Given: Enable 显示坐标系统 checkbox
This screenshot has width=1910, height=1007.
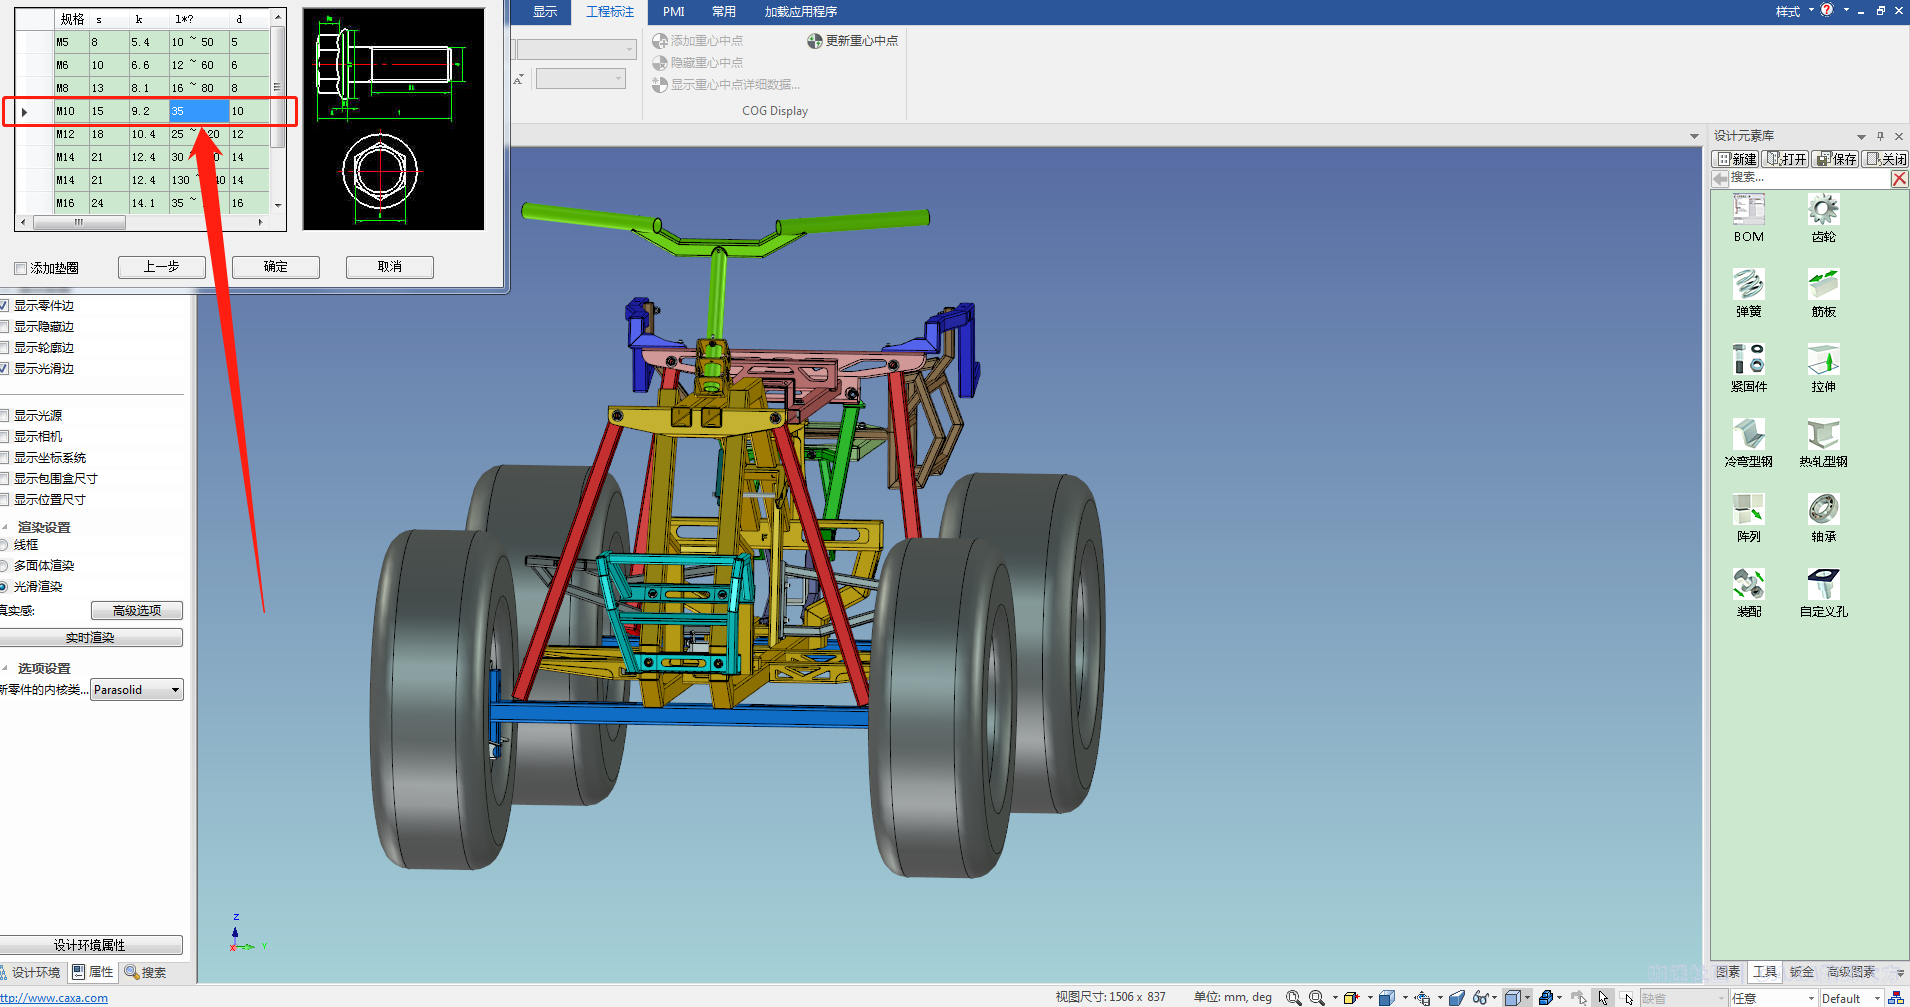Looking at the screenshot, I should pos(4,457).
